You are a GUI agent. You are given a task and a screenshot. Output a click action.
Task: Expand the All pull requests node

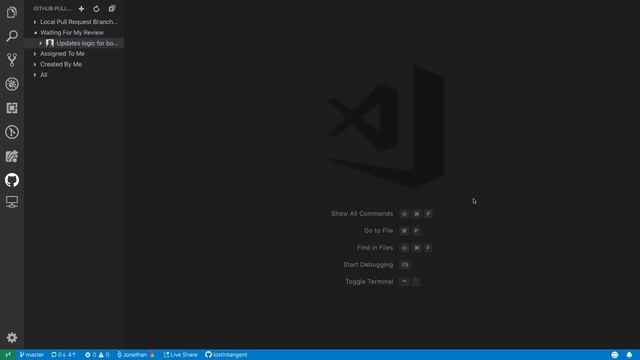click(x=35, y=75)
